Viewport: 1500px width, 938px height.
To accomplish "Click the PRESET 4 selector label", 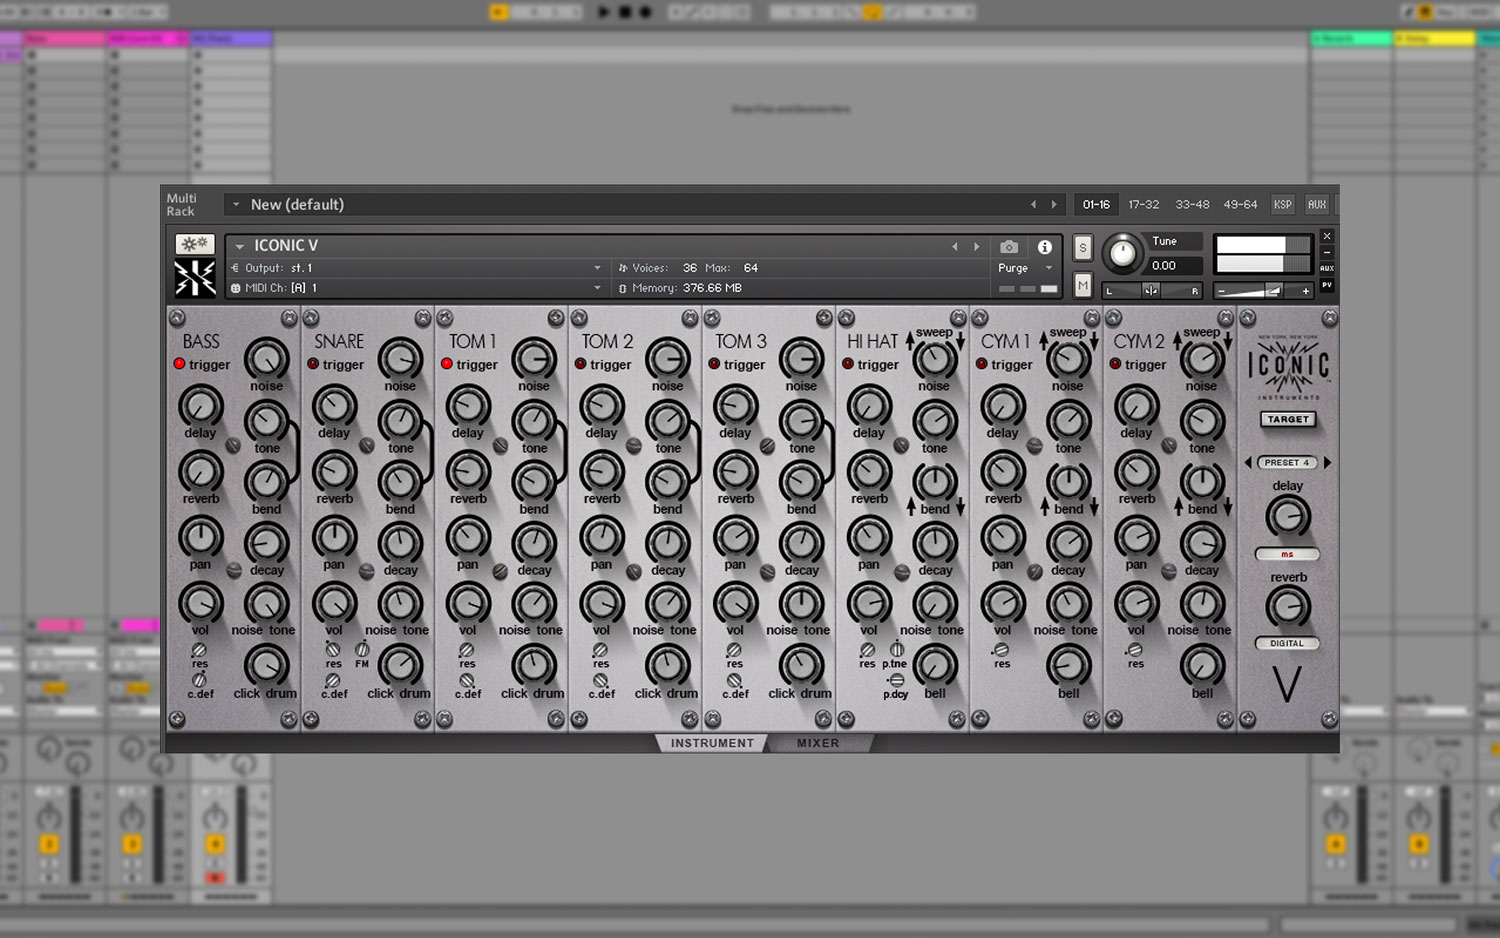I will [1287, 463].
